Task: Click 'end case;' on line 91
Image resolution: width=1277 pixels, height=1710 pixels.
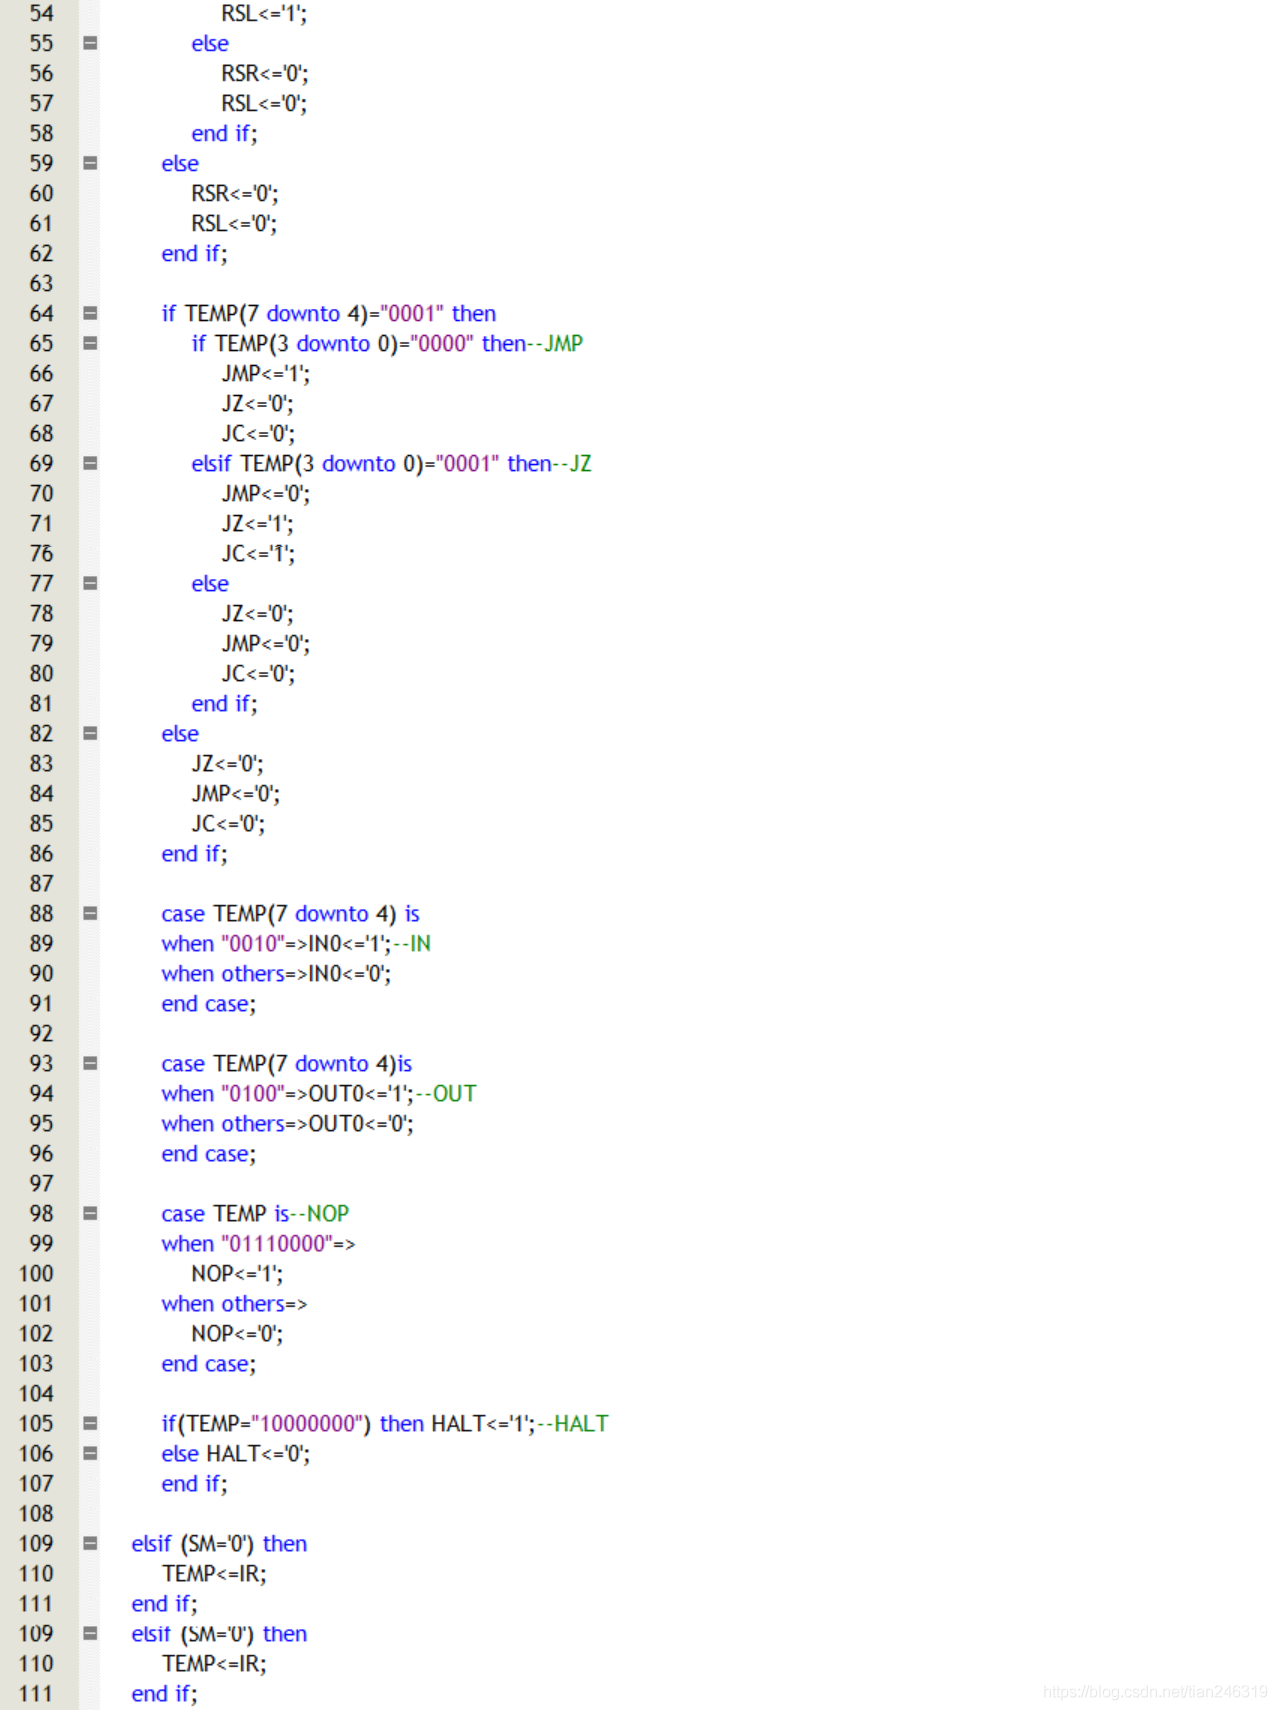Action: (x=209, y=1004)
